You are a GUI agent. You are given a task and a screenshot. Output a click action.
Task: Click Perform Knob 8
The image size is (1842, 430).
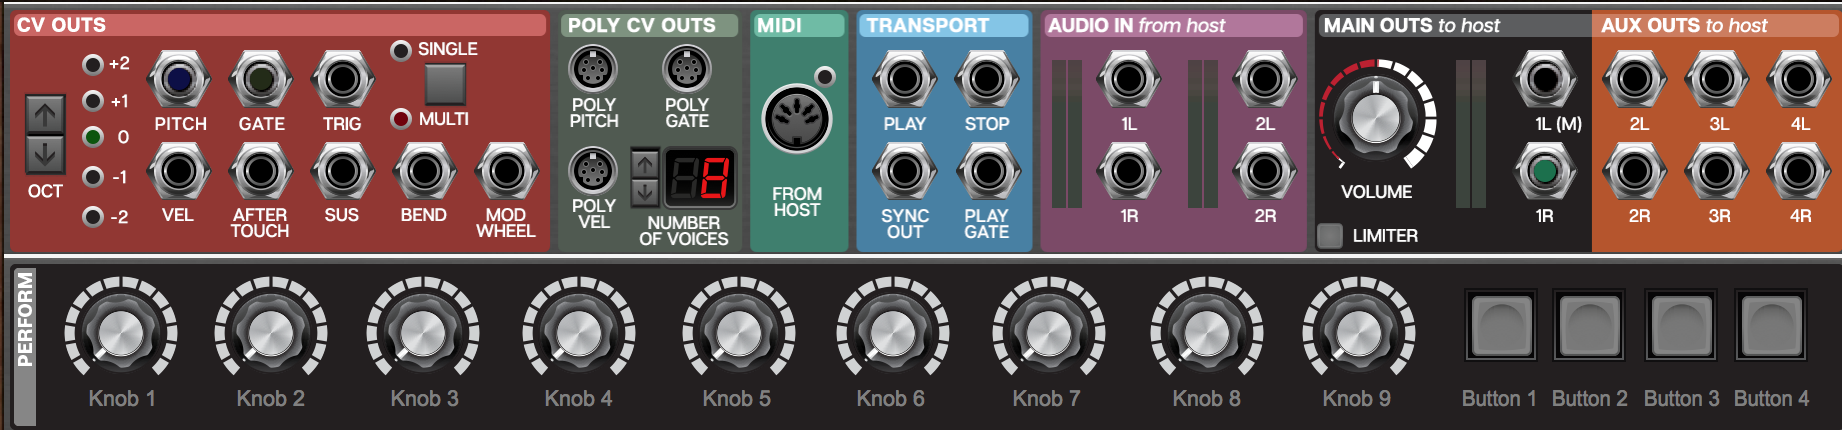1207,333
